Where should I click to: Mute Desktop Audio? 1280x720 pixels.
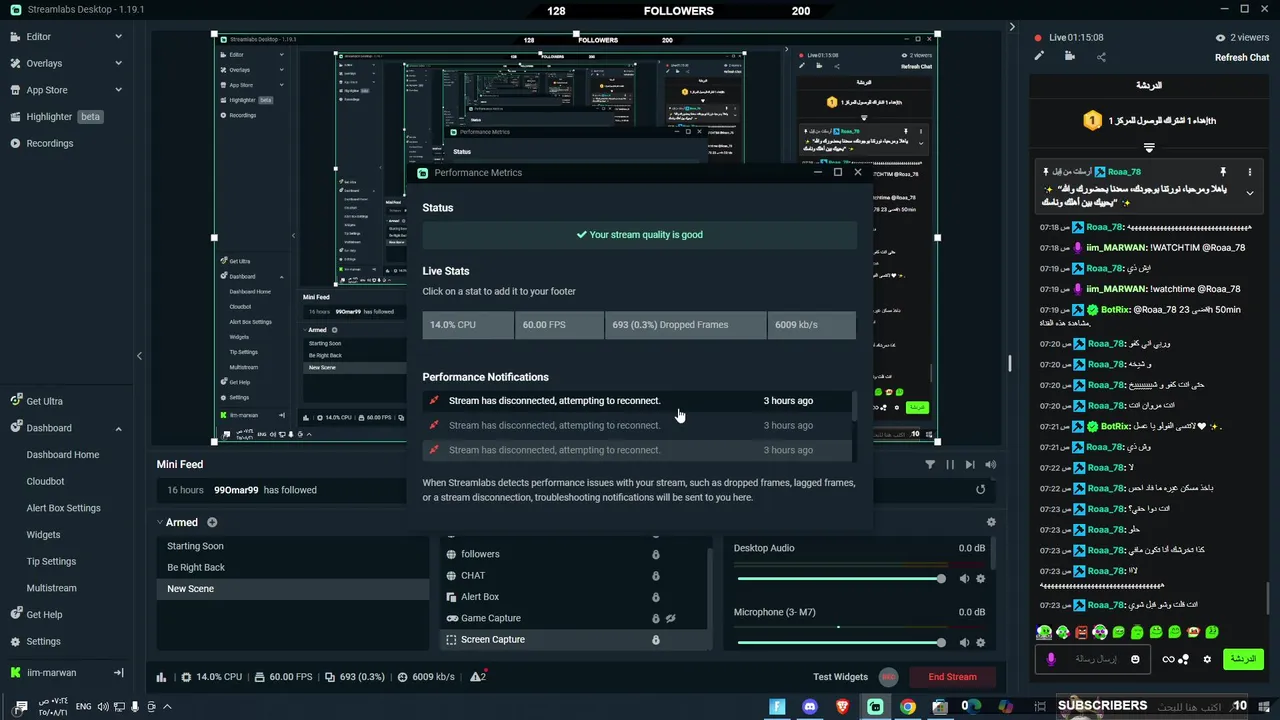coord(964,578)
